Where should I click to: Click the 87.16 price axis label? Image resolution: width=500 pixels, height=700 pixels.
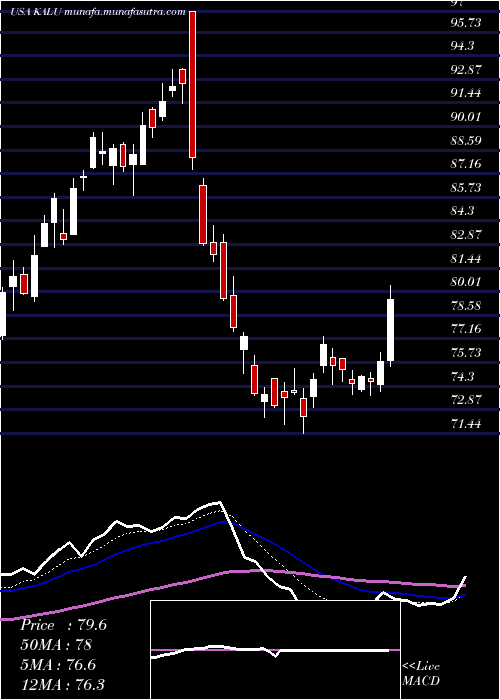point(466,164)
